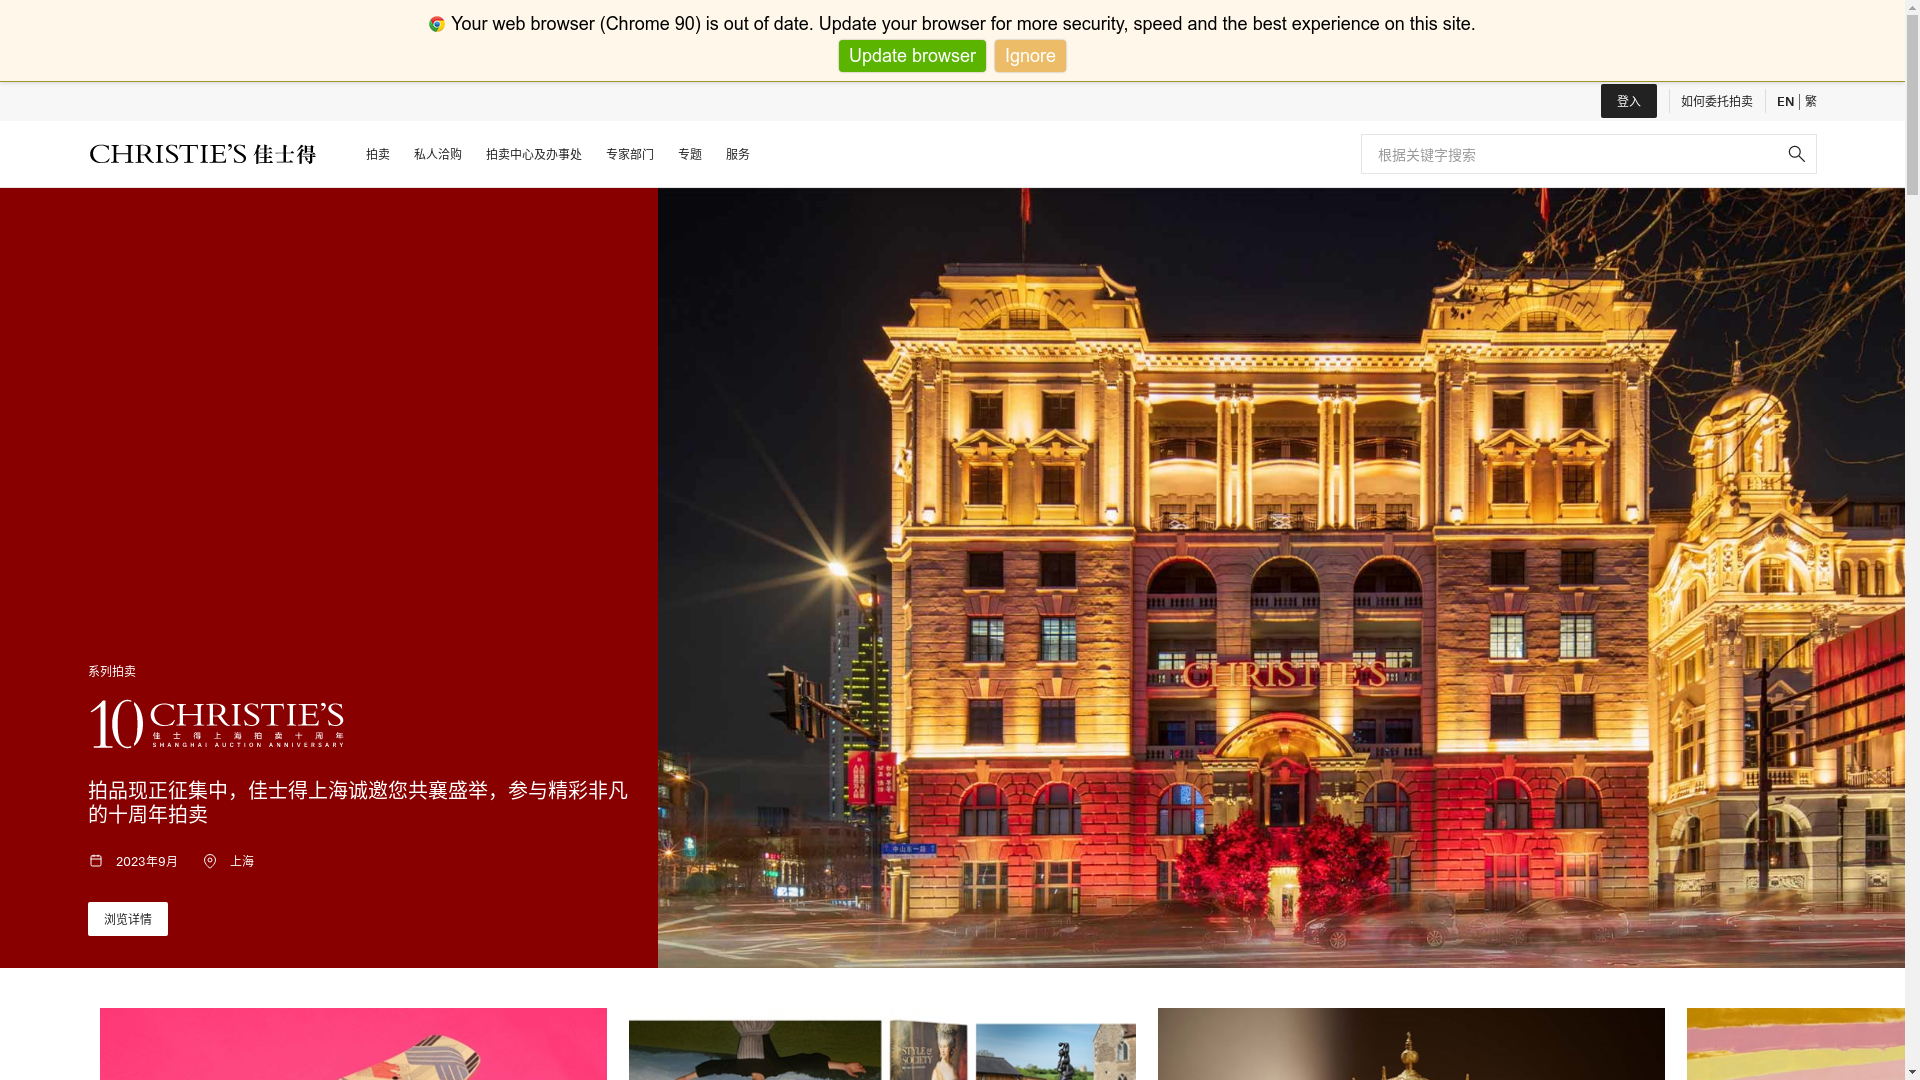Expand the 专家部门 navigation menu
Image resolution: width=1920 pixels, height=1080 pixels.
(x=630, y=154)
